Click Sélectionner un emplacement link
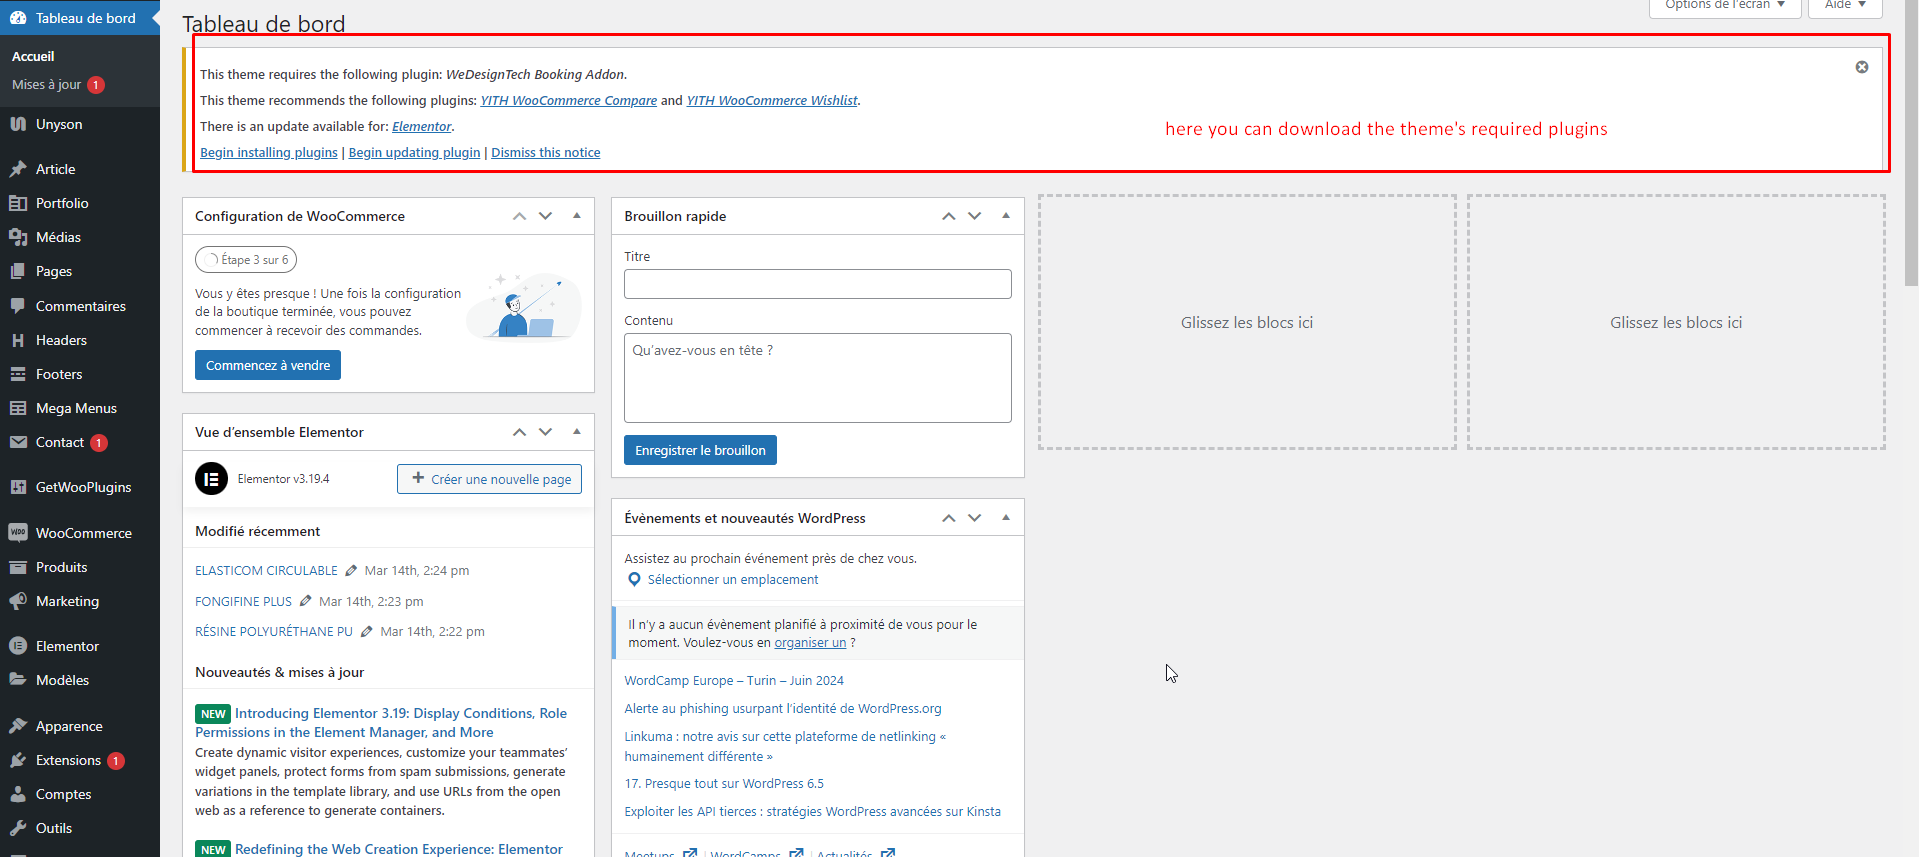Screen dimensions: 1919x857 [733, 580]
